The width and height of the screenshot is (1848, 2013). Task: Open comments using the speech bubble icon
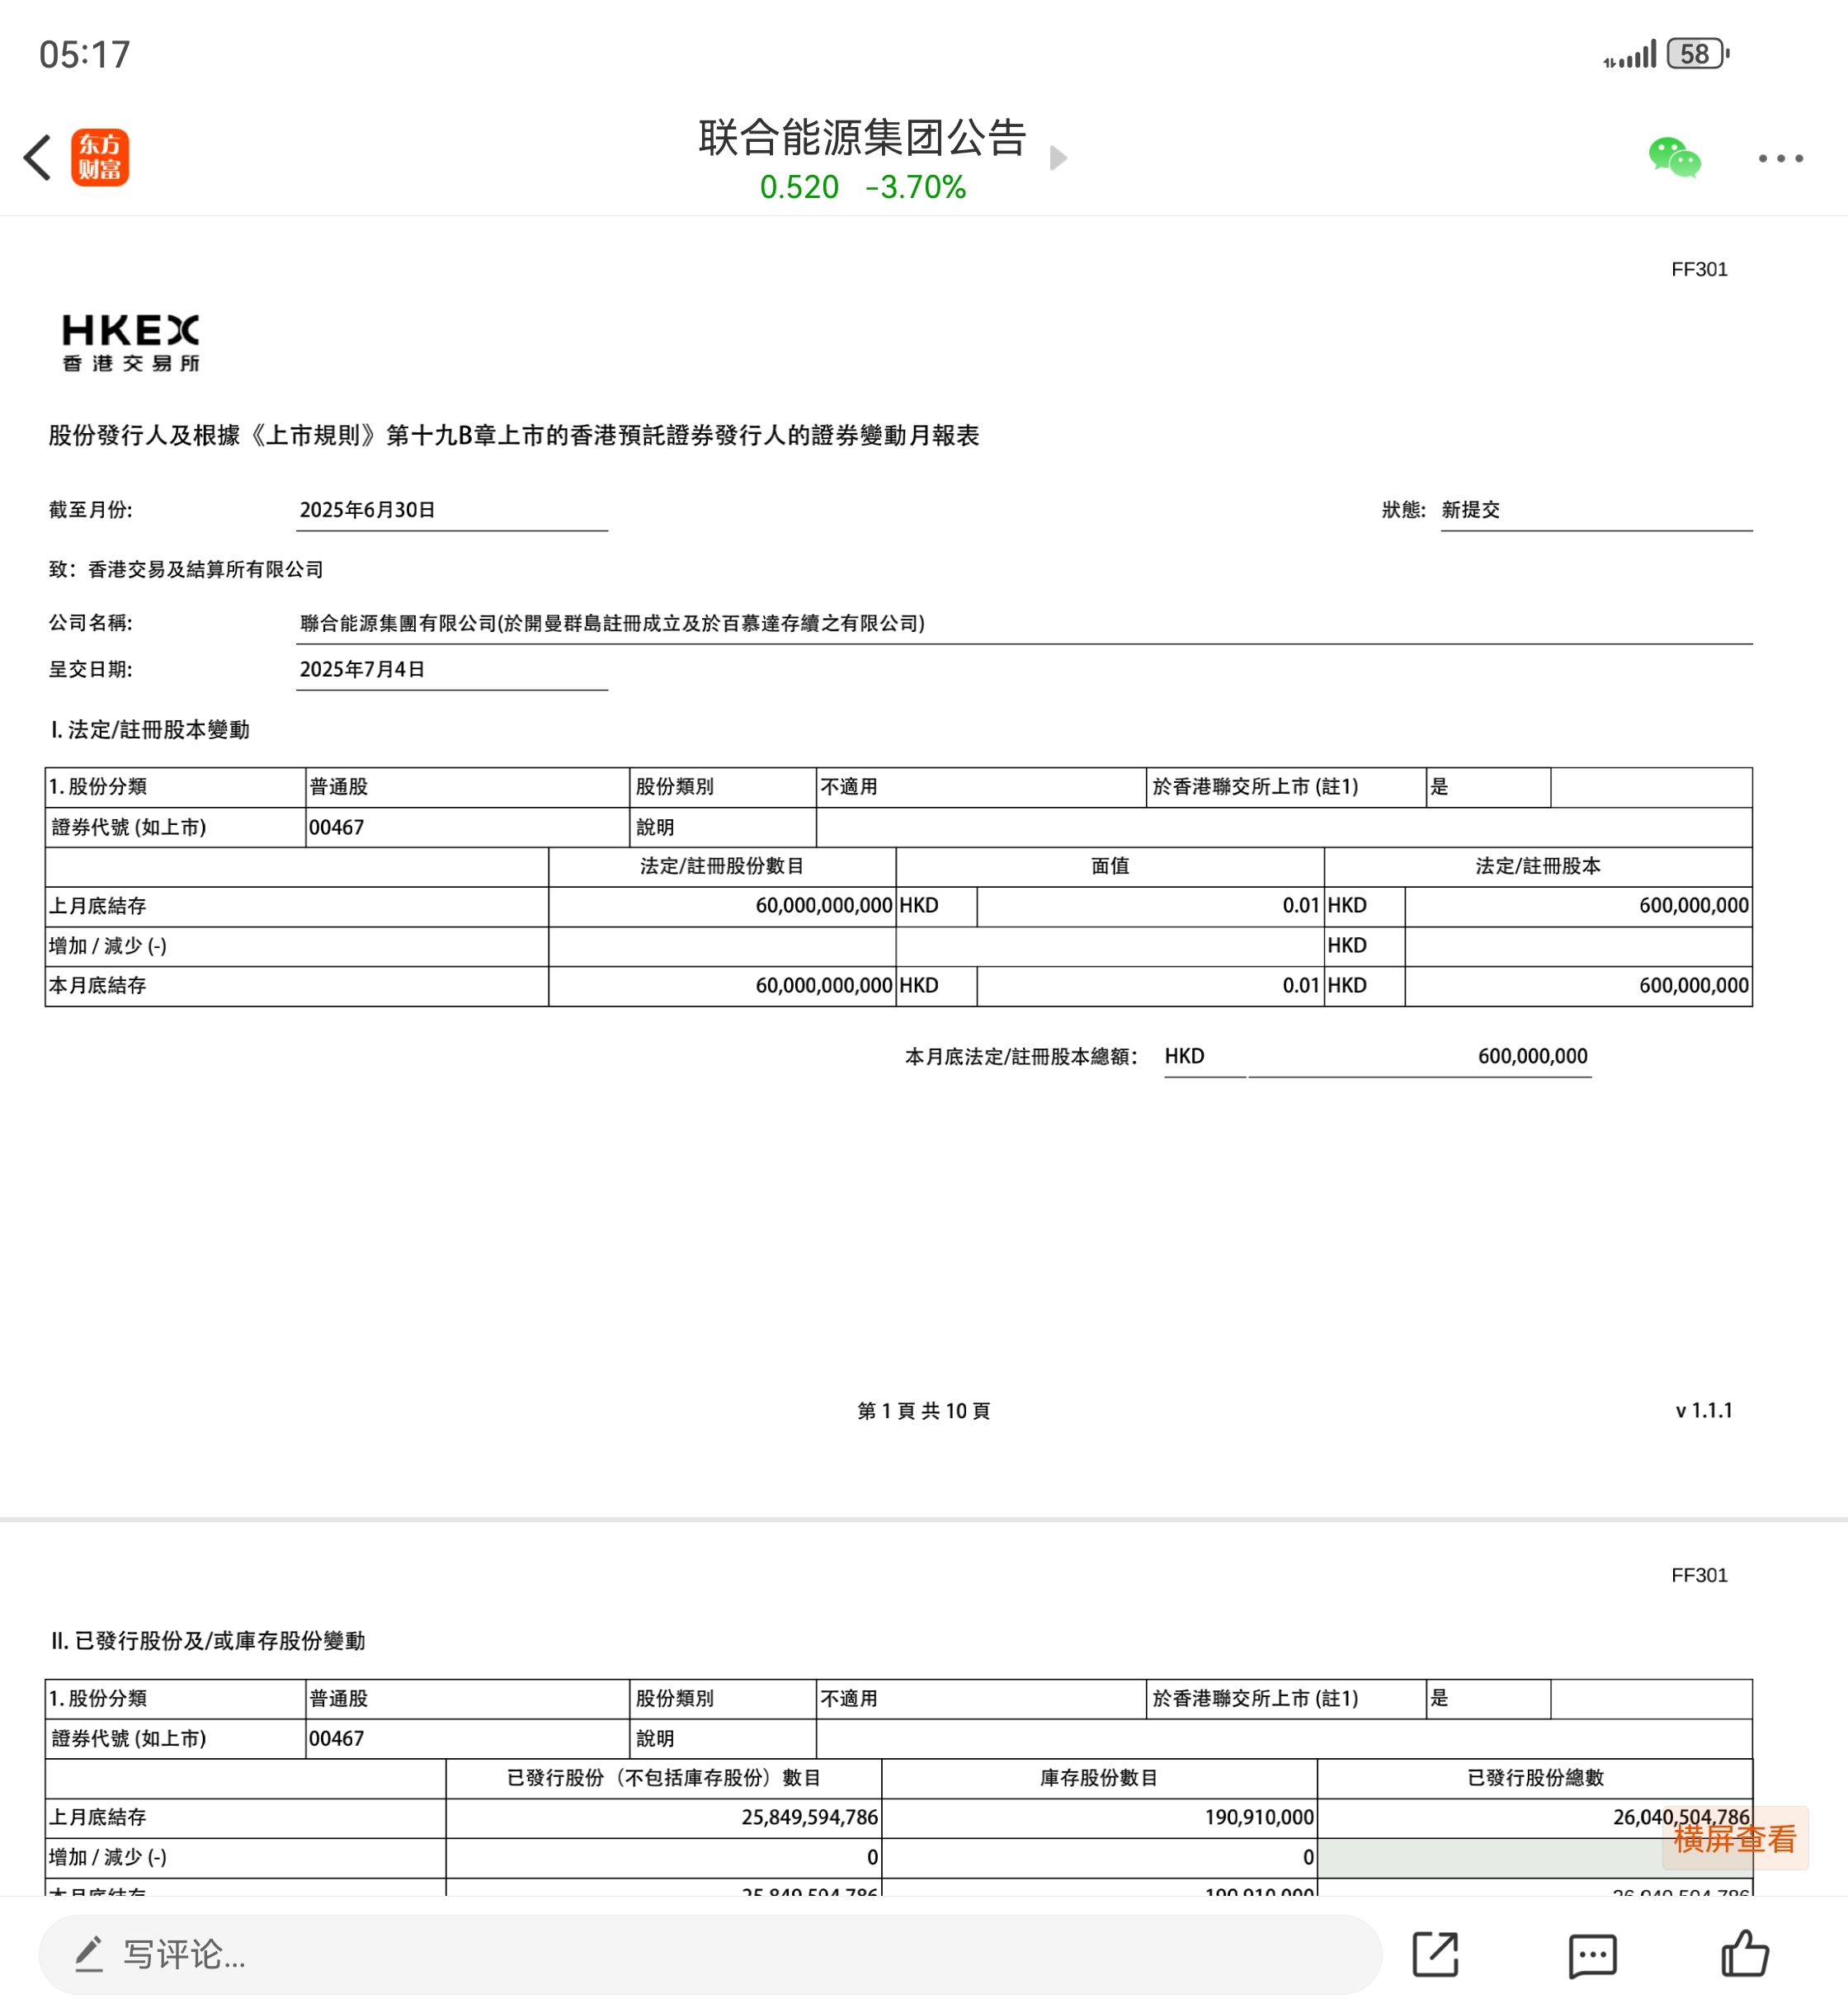(1592, 1955)
